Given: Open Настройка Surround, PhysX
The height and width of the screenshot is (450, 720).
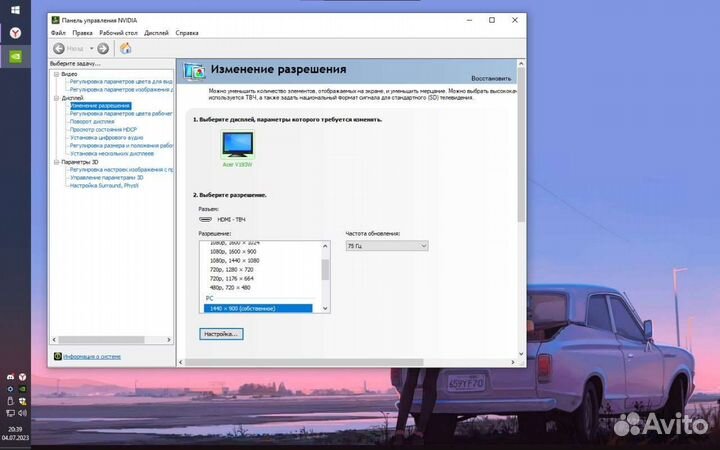Looking at the screenshot, I should [x=104, y=186].
